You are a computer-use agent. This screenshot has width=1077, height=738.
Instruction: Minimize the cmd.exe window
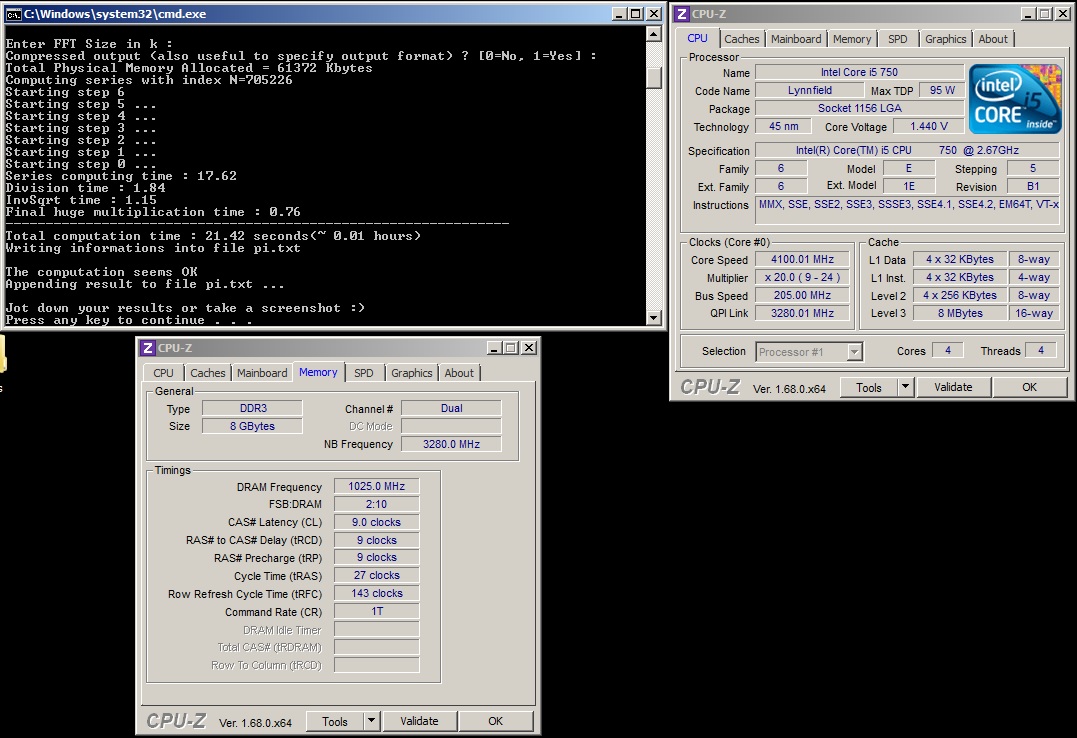(x=619, y=14)
